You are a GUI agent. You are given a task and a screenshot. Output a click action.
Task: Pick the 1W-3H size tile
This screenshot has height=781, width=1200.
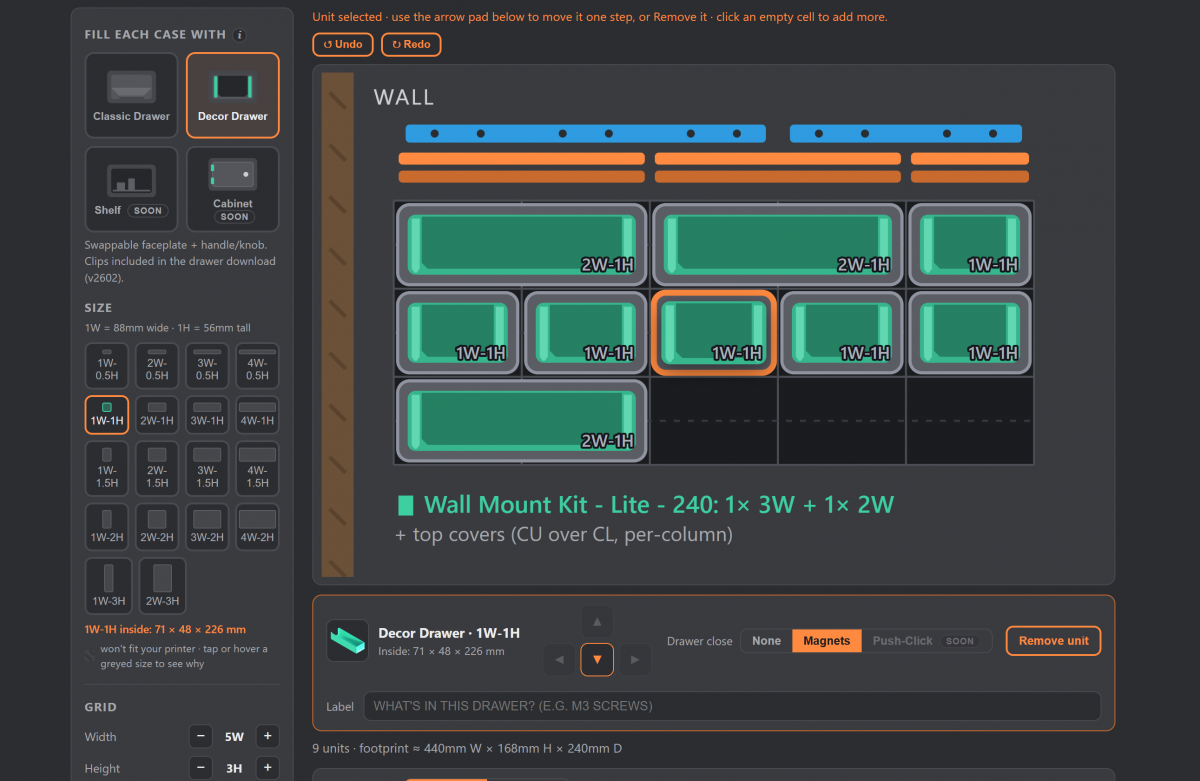pyautogui.click(x=107, y=586)
